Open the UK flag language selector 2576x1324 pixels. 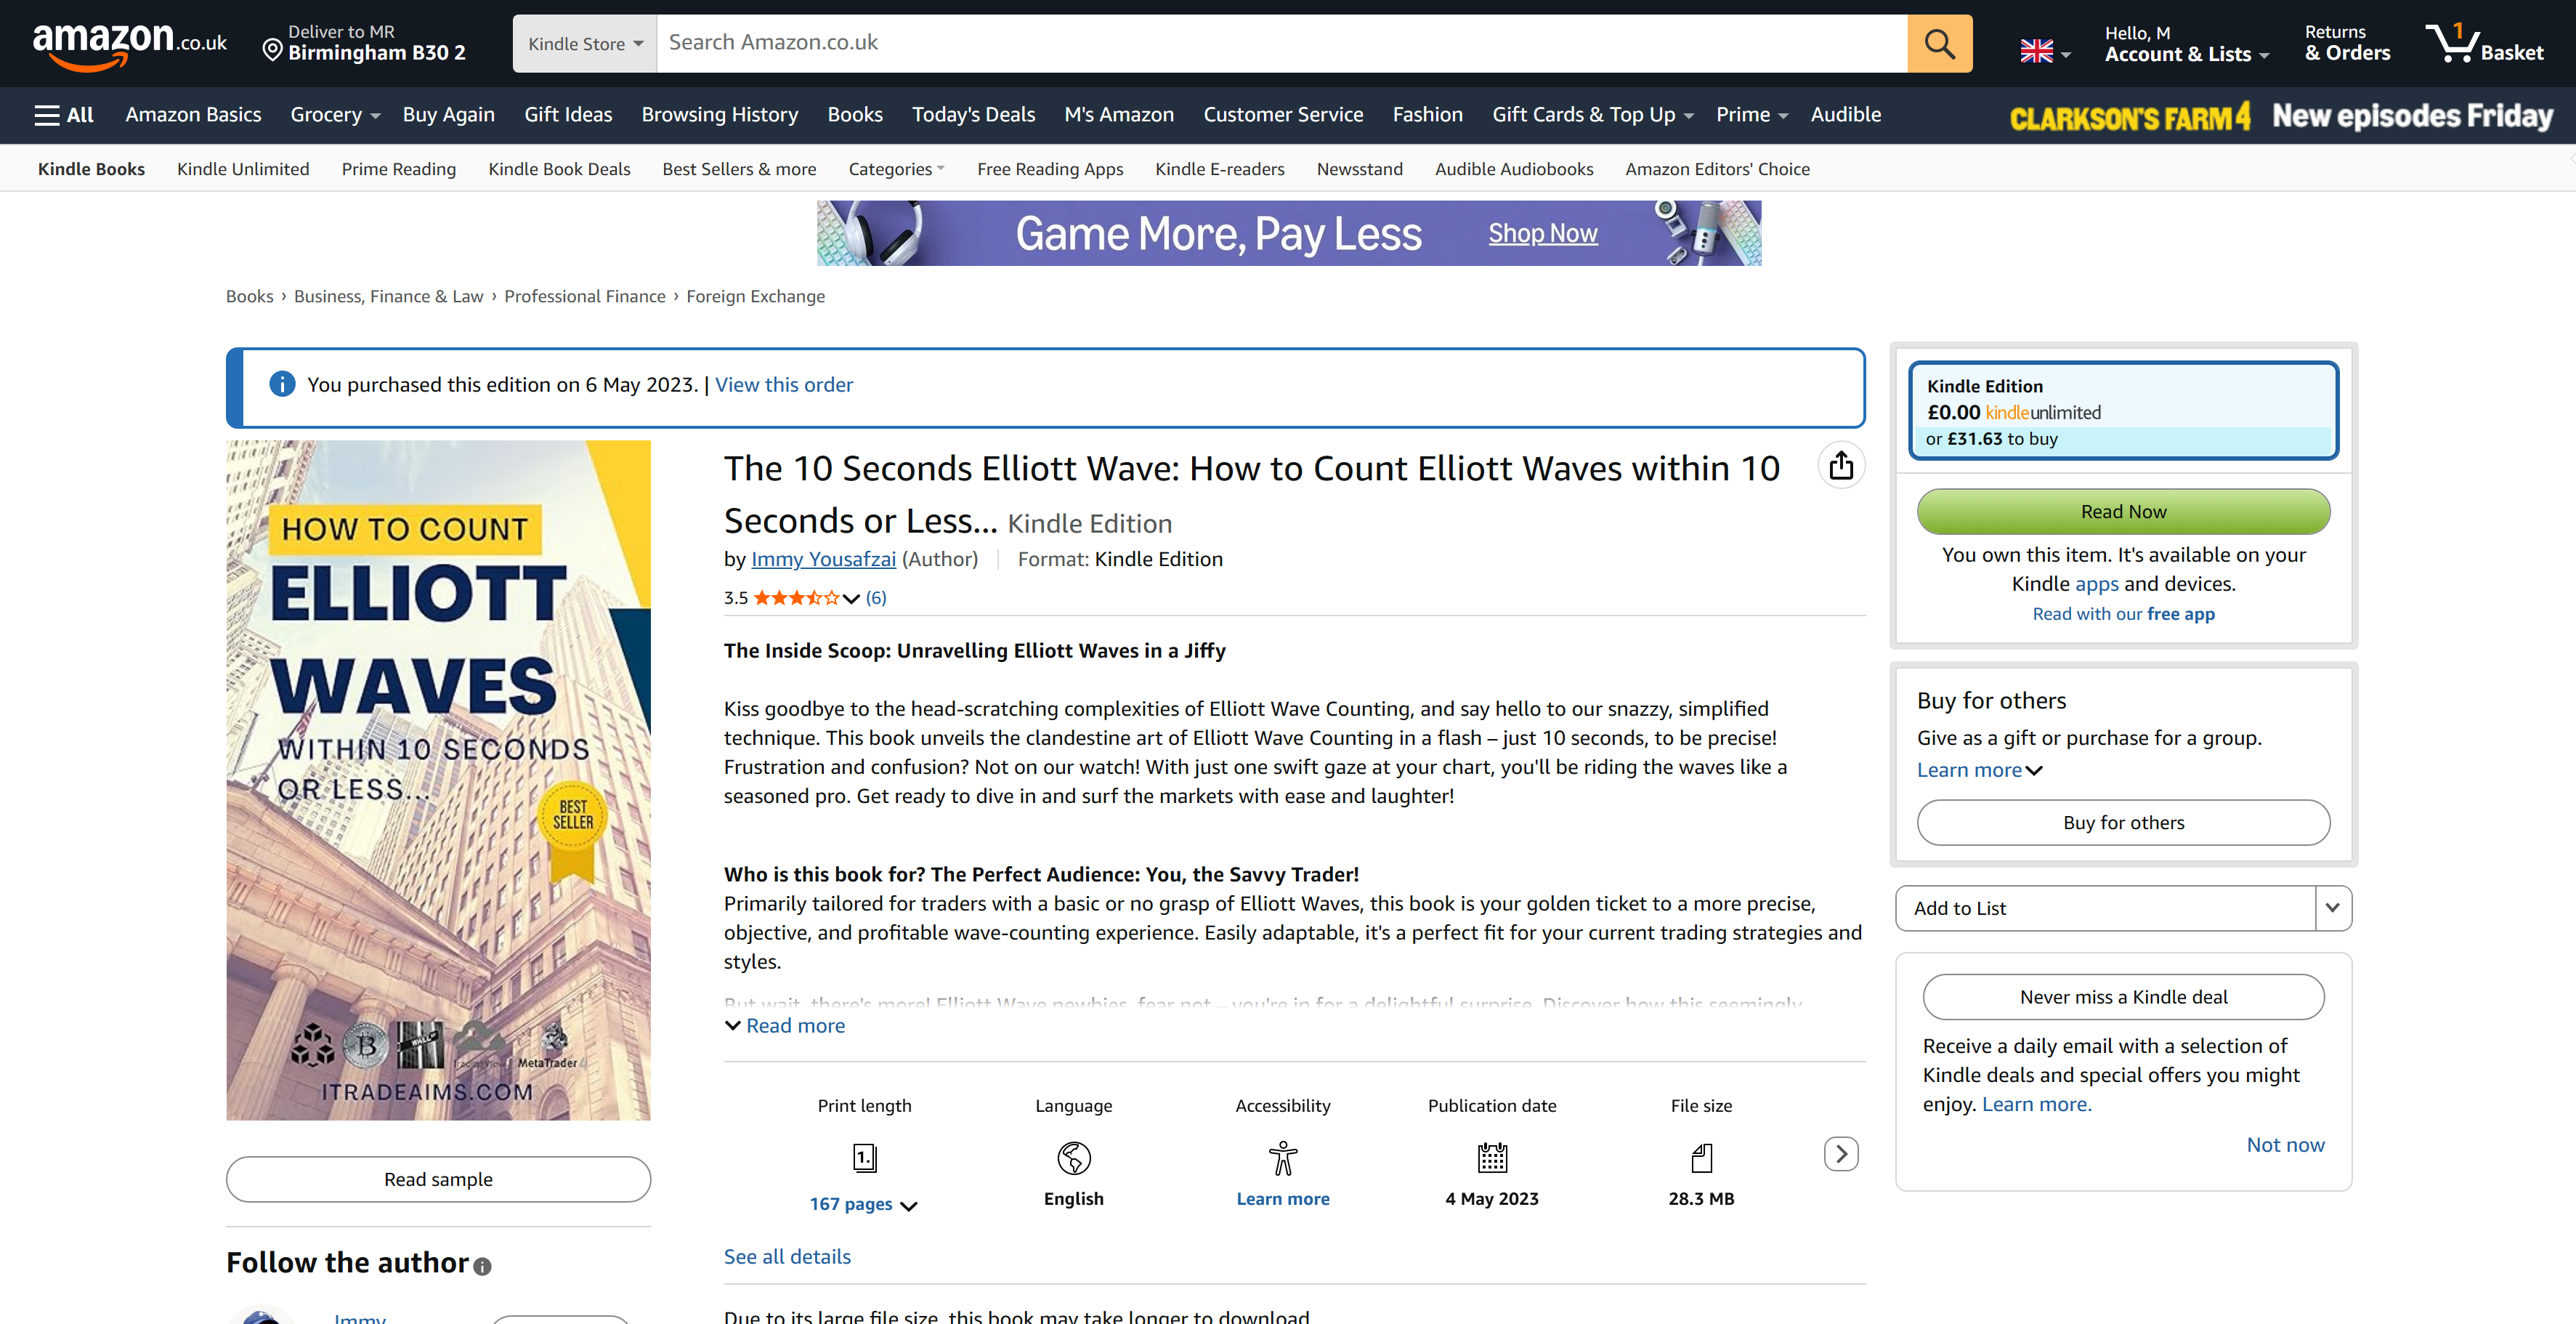point(2044,51)
